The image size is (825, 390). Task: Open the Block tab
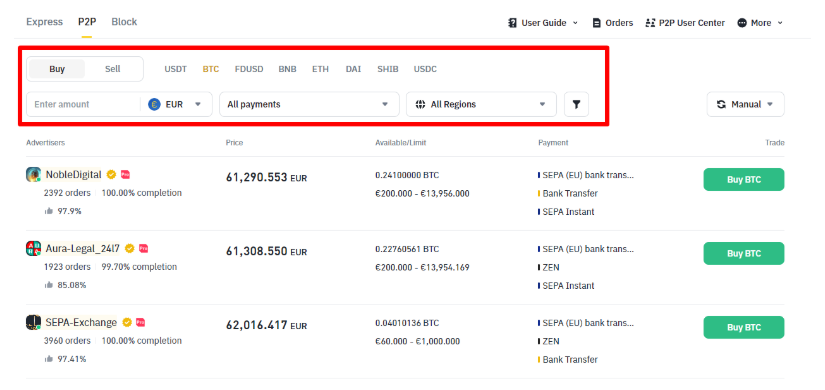124,22
